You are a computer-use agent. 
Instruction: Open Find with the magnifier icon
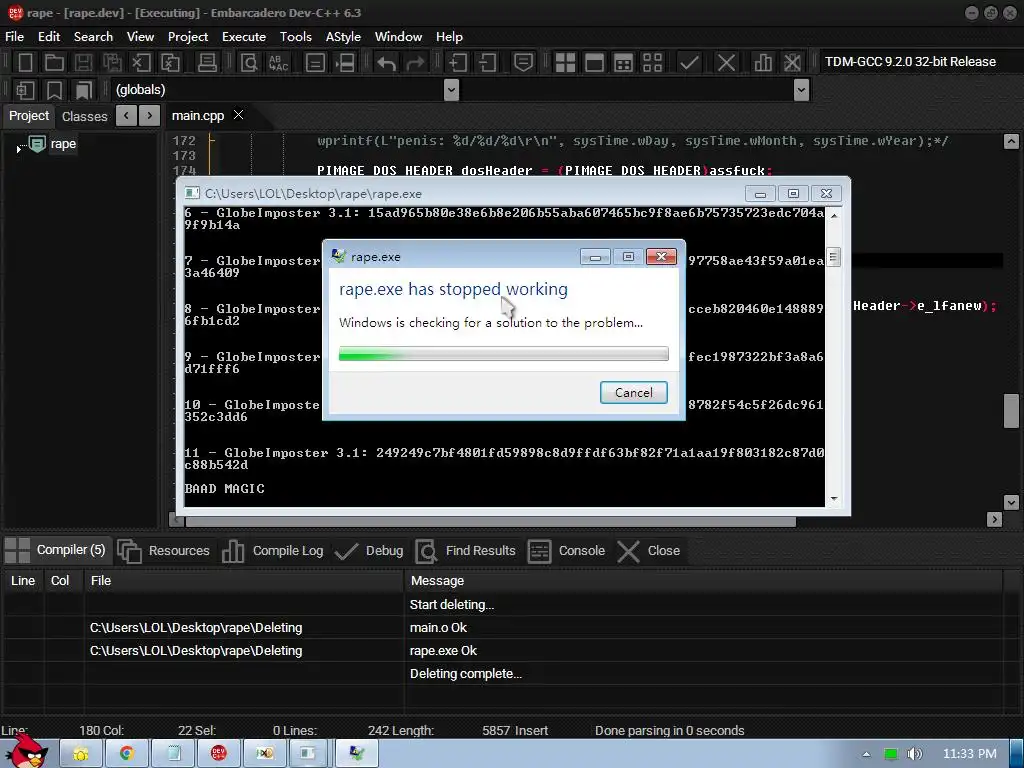pyautogui.click(x=249, y=63)
